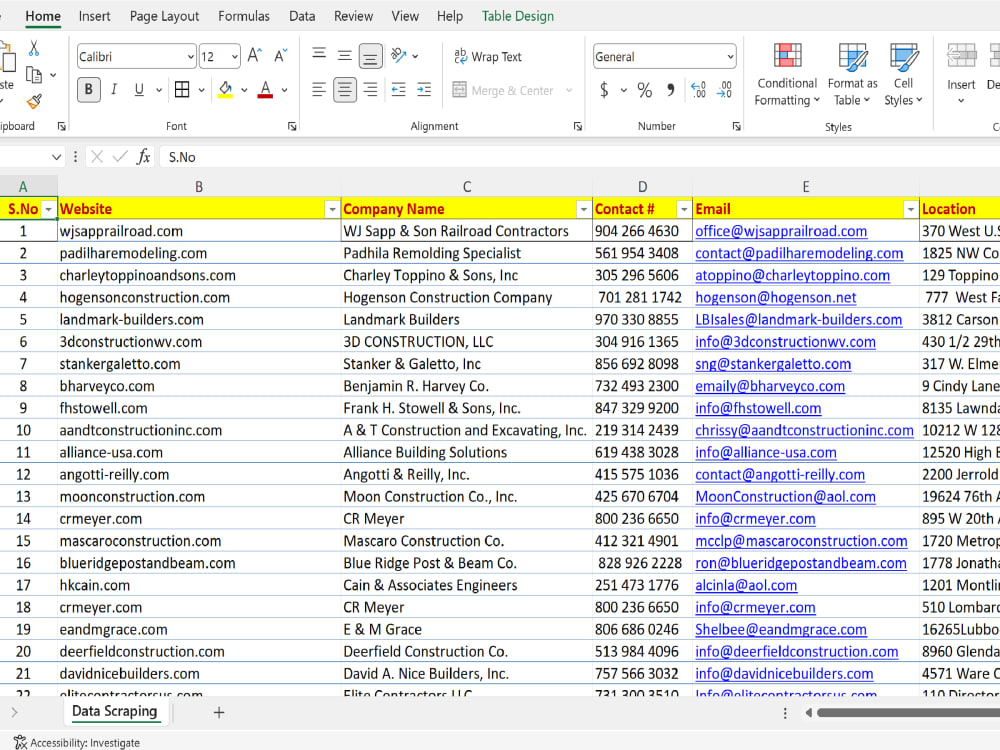1000x750 pixels.
Task: Top align cell contents
Action: [319, 55]
